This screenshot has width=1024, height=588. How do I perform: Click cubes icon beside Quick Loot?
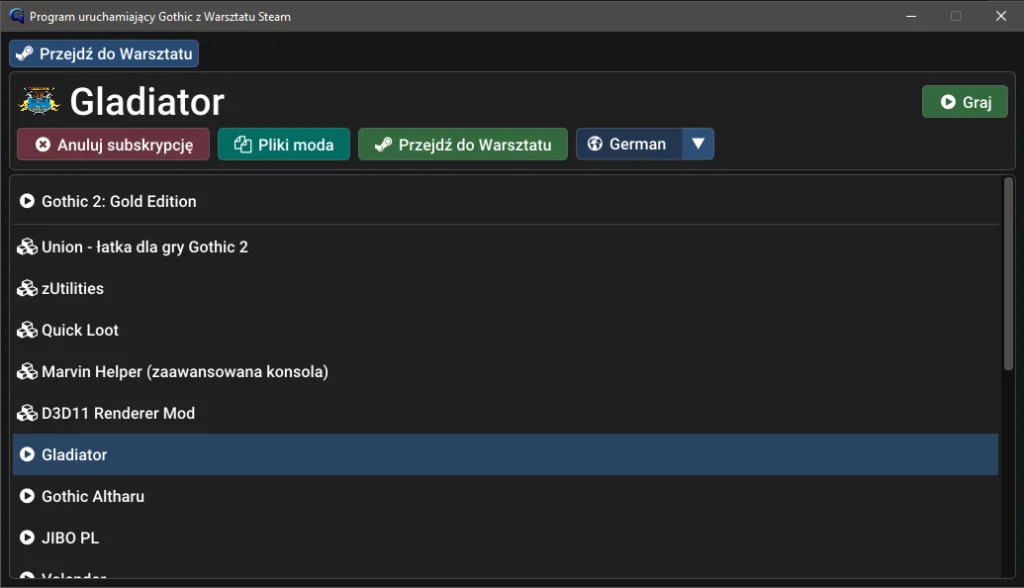[x=27, y=330]
